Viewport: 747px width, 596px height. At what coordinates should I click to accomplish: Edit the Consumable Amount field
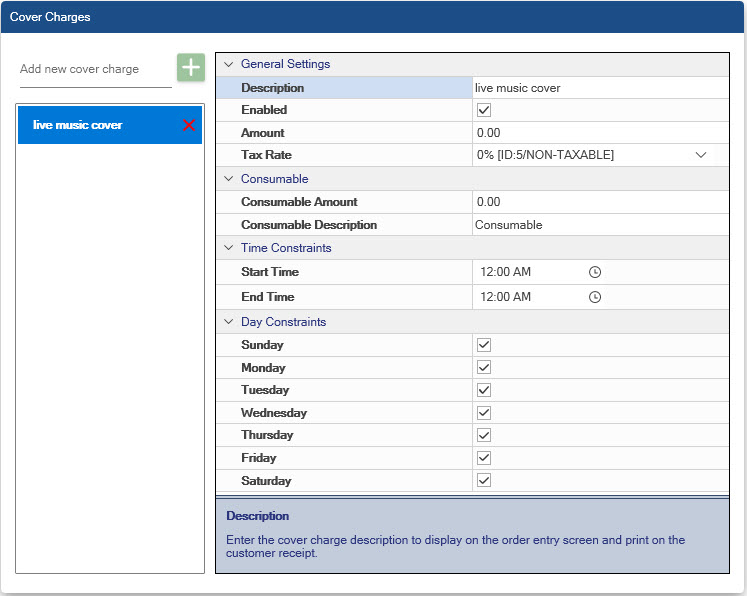point(600,202)
